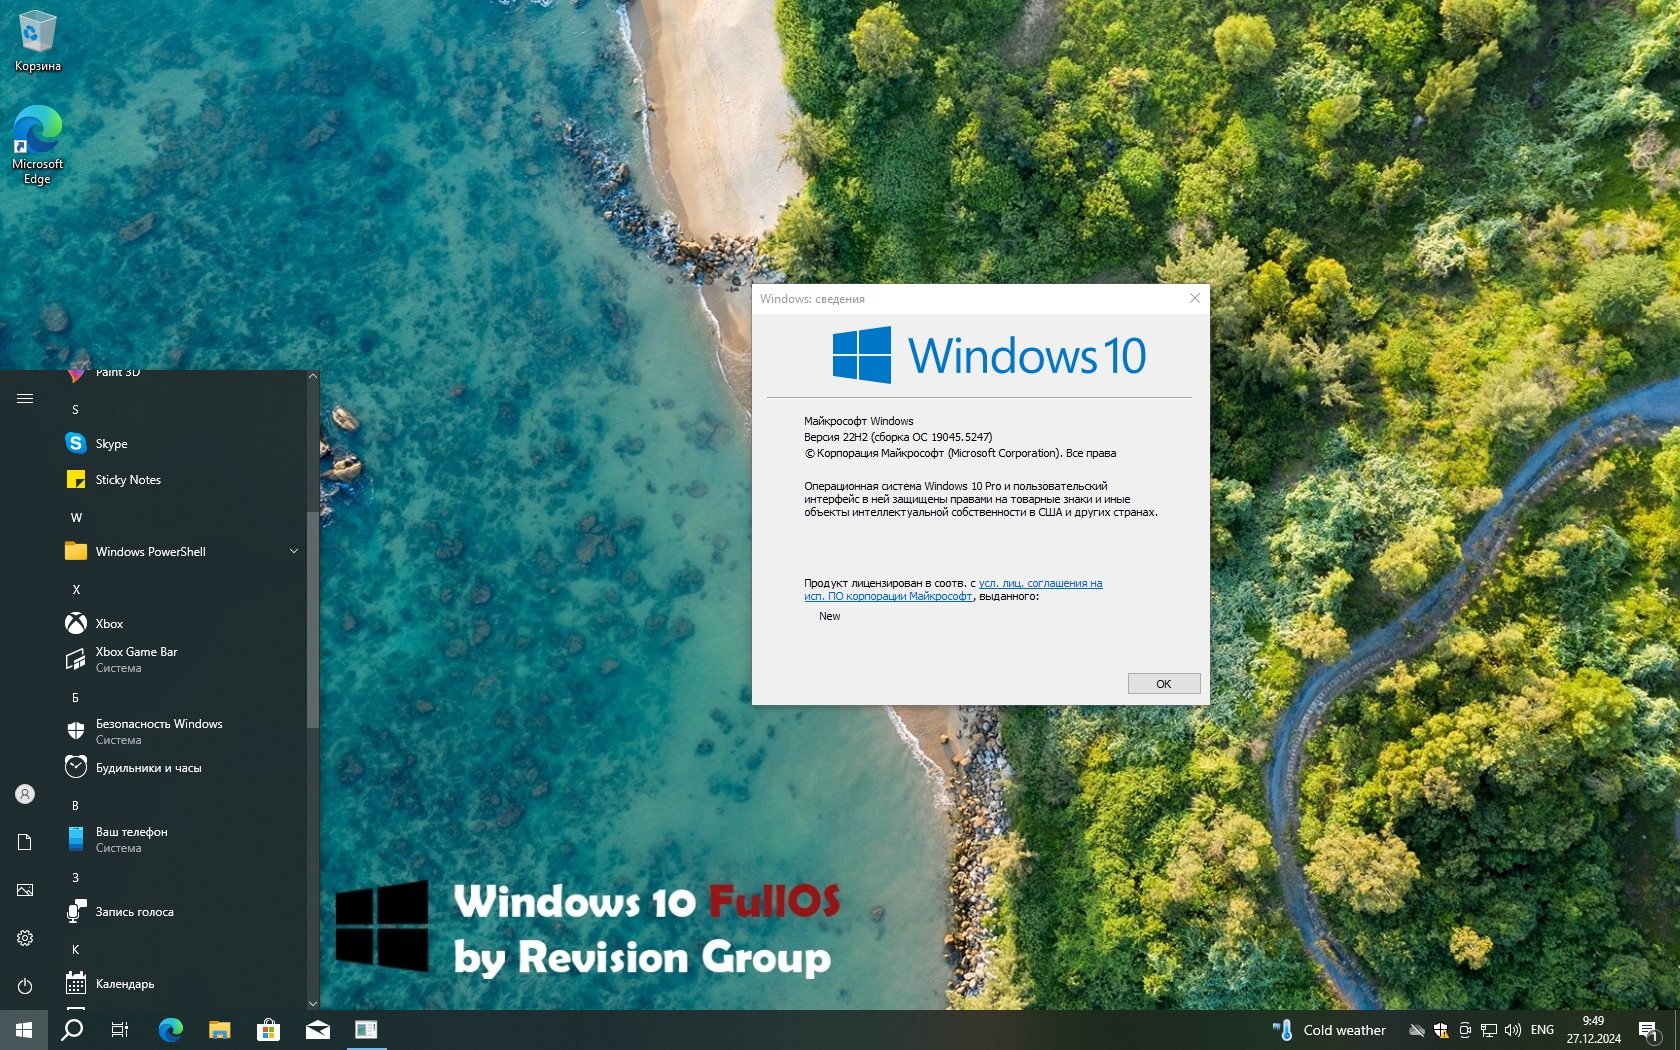Viewport: 1680px width, 1050px height.
Task: Click the app list scroll-down arrow
Action: tap(313, 1003)
